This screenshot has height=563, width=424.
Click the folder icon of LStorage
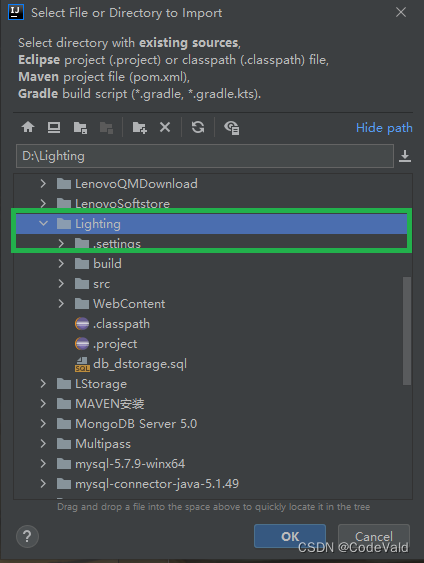pos(64,383)
